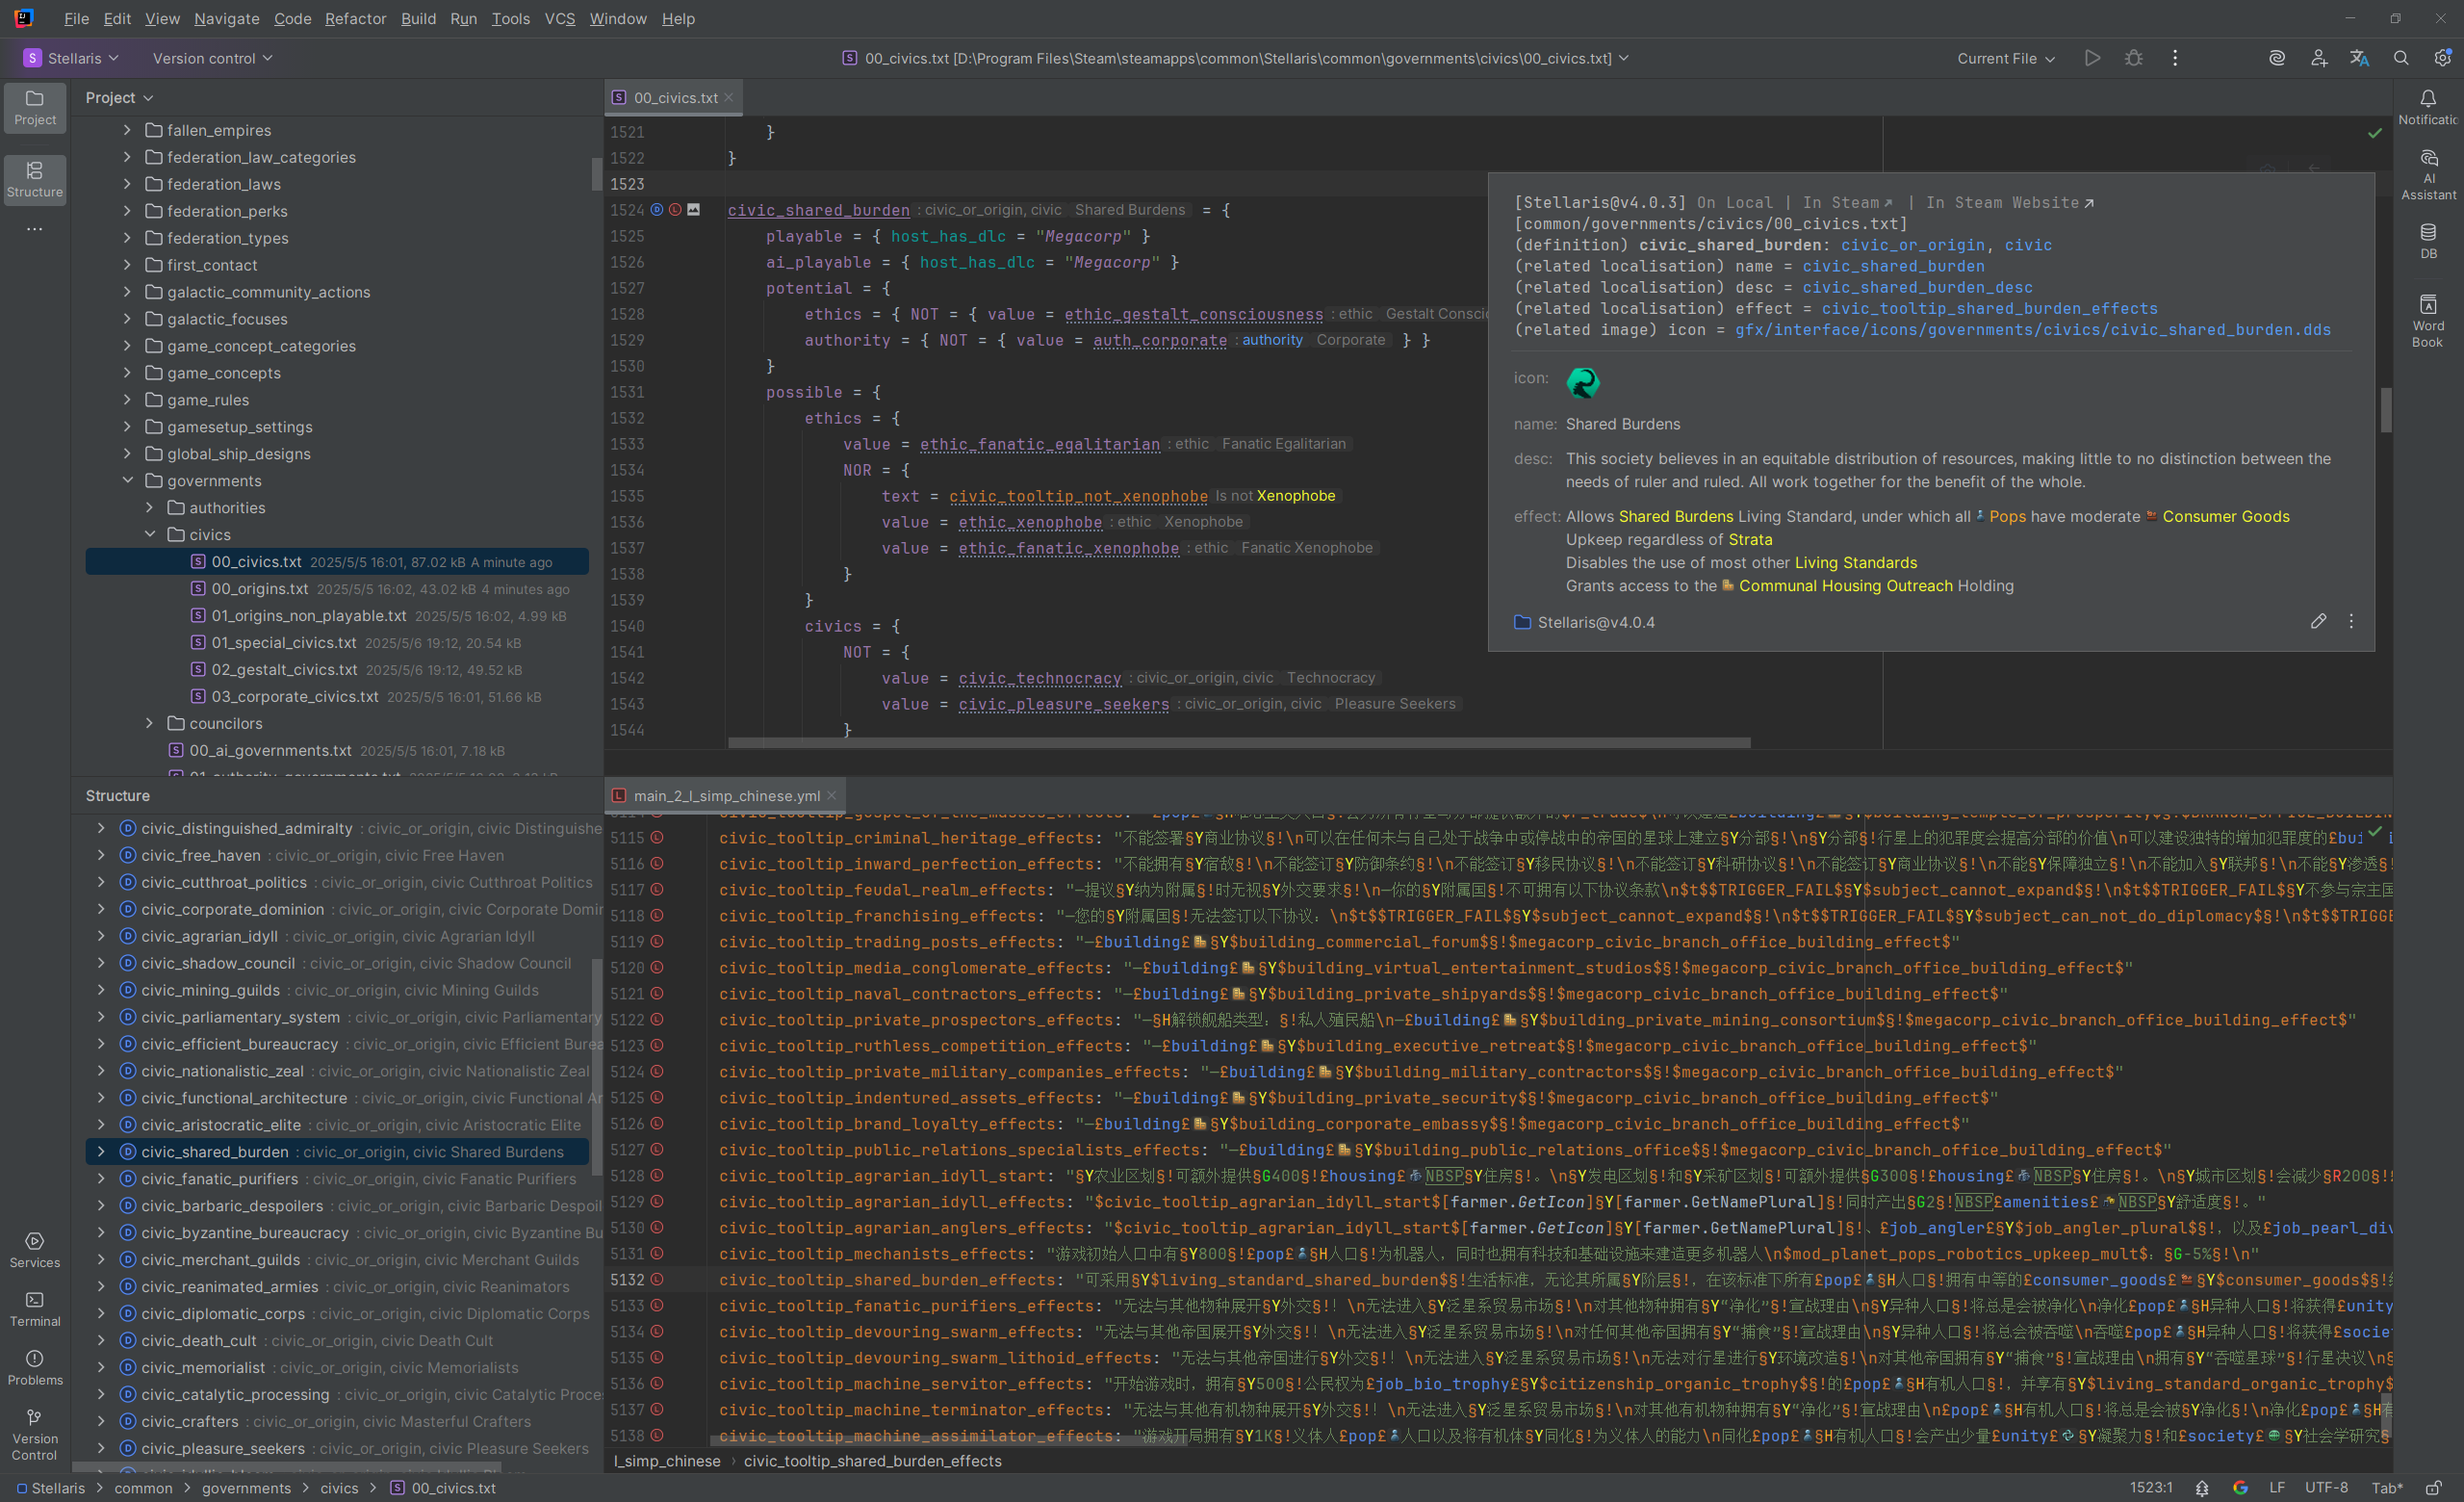This screenshot has width=2464, height=1502.
Task: Click the LF line separator indicator
Action: point(2277,1488)
